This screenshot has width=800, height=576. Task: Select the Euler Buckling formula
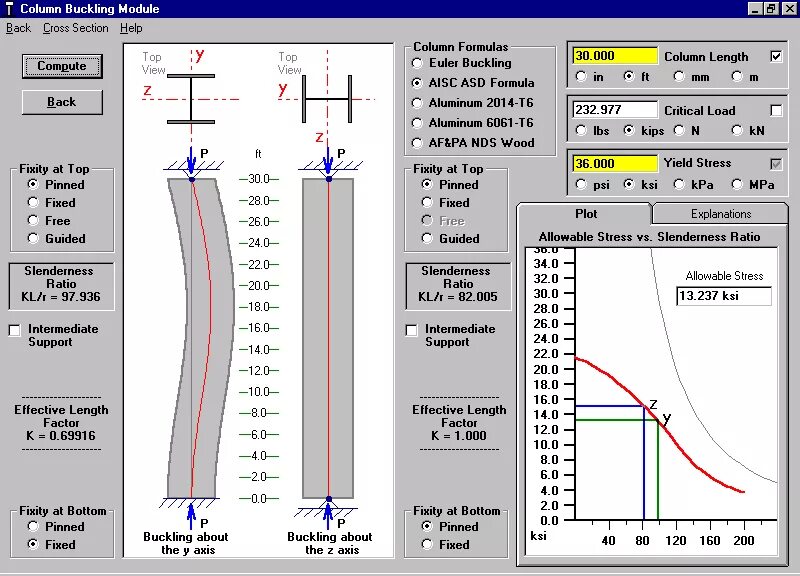click(419, 64)
